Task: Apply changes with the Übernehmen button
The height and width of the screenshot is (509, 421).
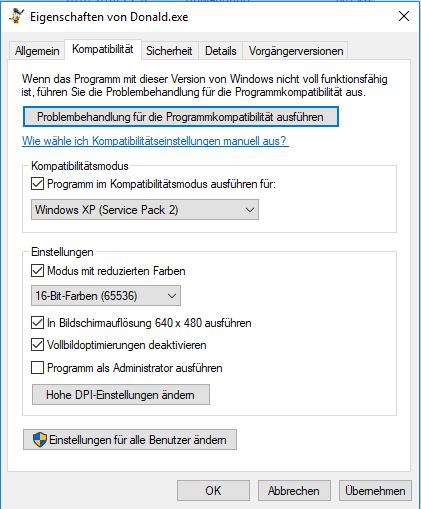Action: point(375,491)
